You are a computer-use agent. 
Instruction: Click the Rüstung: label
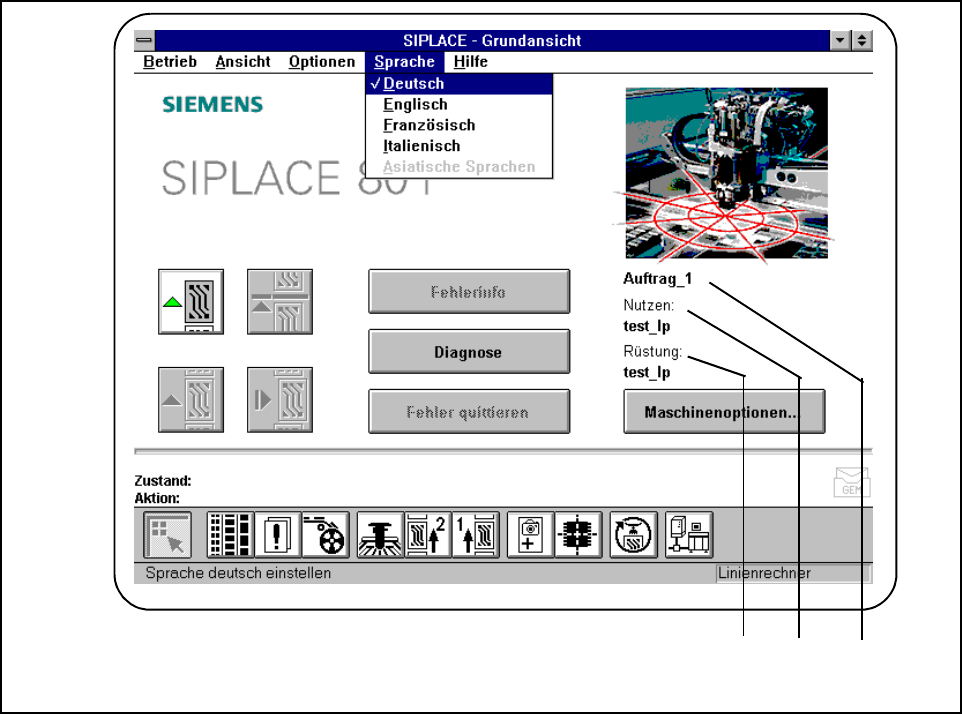point(653,351)
